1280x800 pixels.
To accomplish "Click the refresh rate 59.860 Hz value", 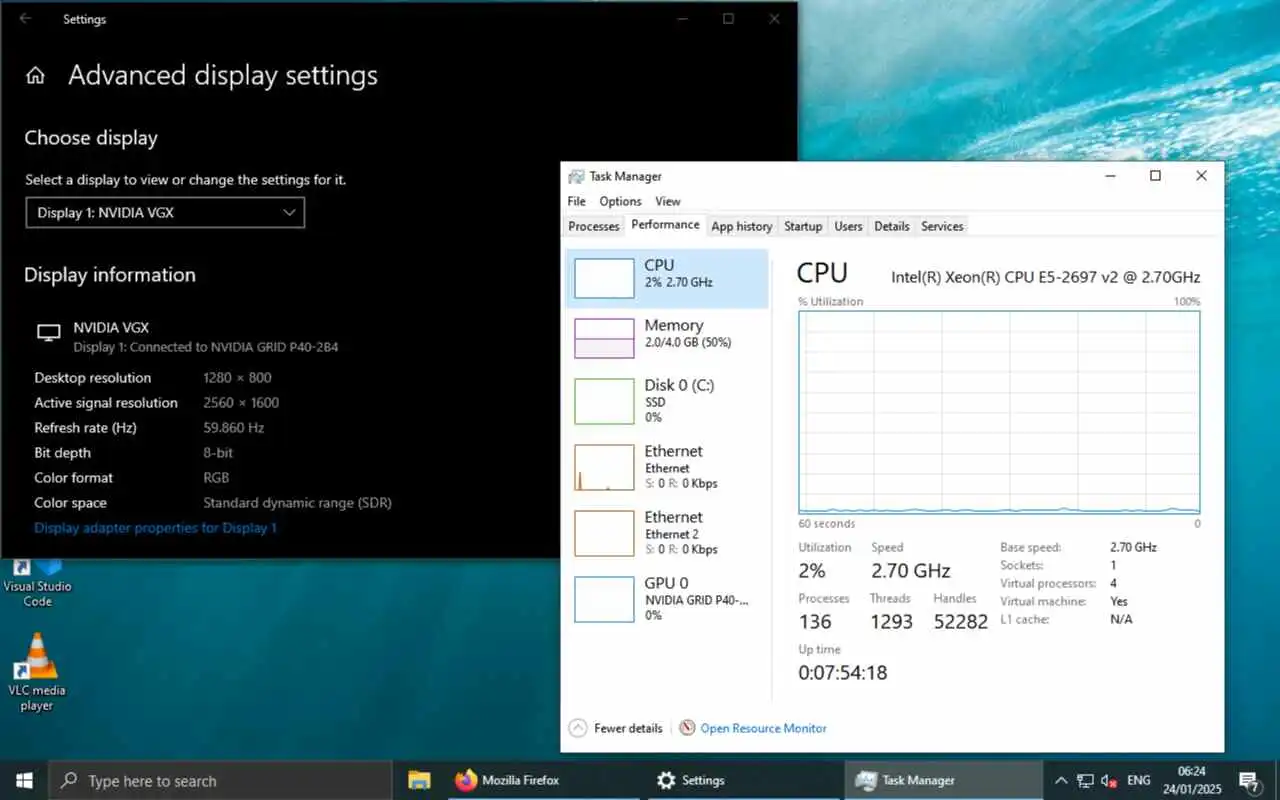I will coord(233,428).
